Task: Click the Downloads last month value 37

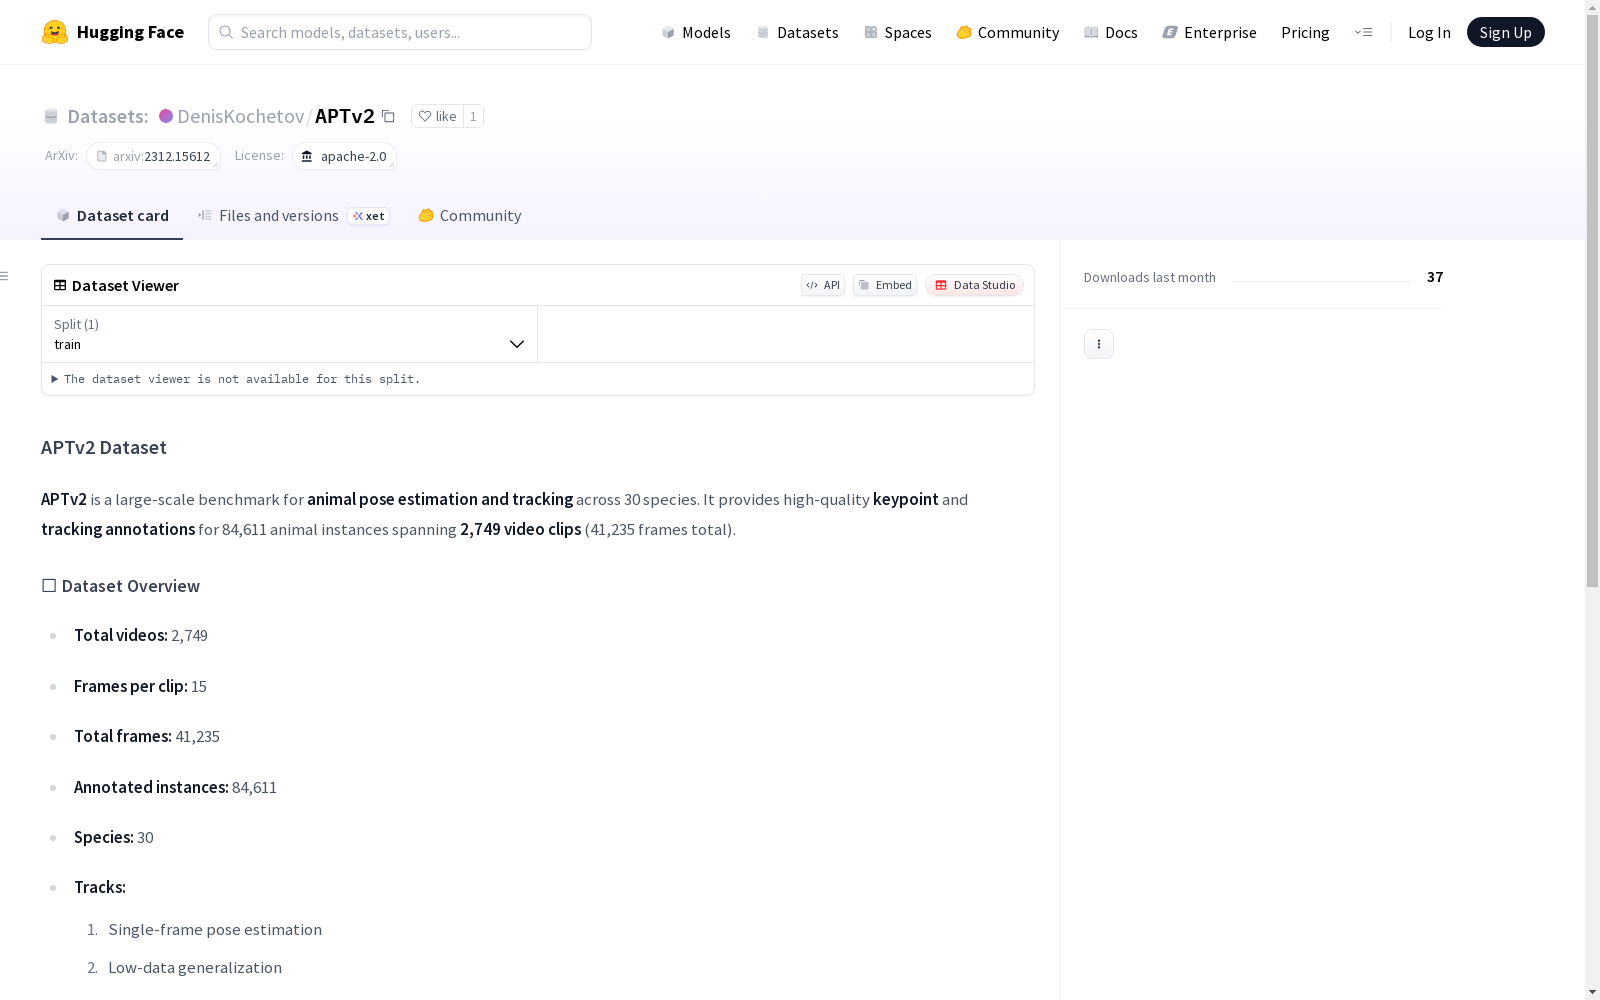Action: point(1435,277)
